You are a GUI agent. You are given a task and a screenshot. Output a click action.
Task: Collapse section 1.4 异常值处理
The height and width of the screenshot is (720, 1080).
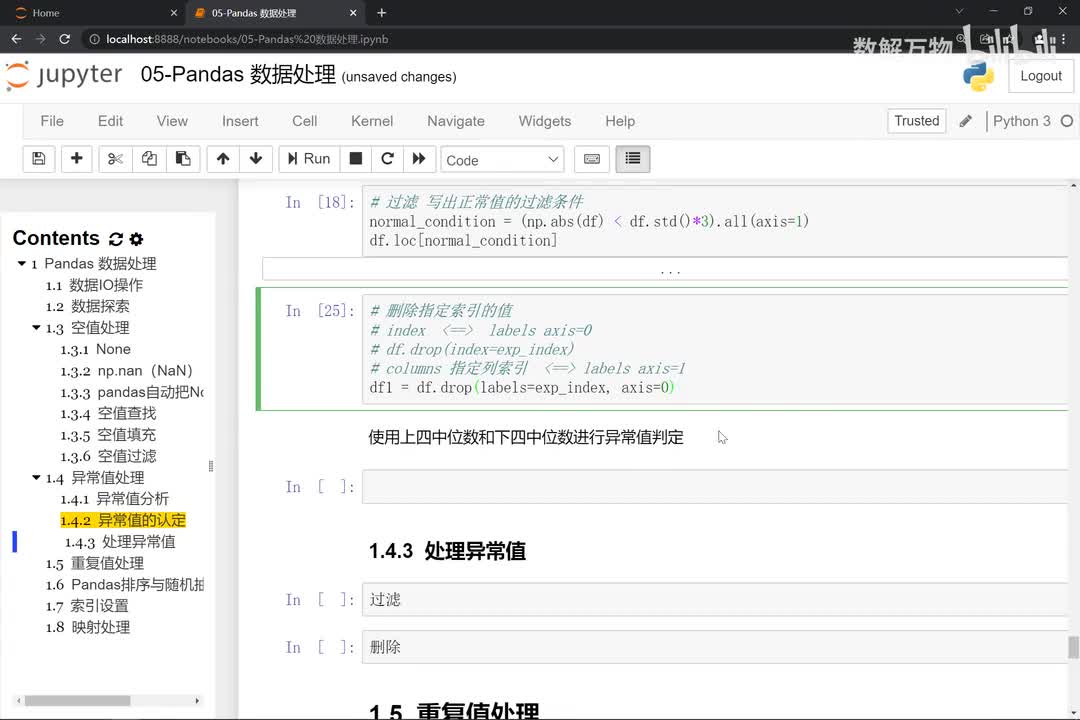coord(36,477)
